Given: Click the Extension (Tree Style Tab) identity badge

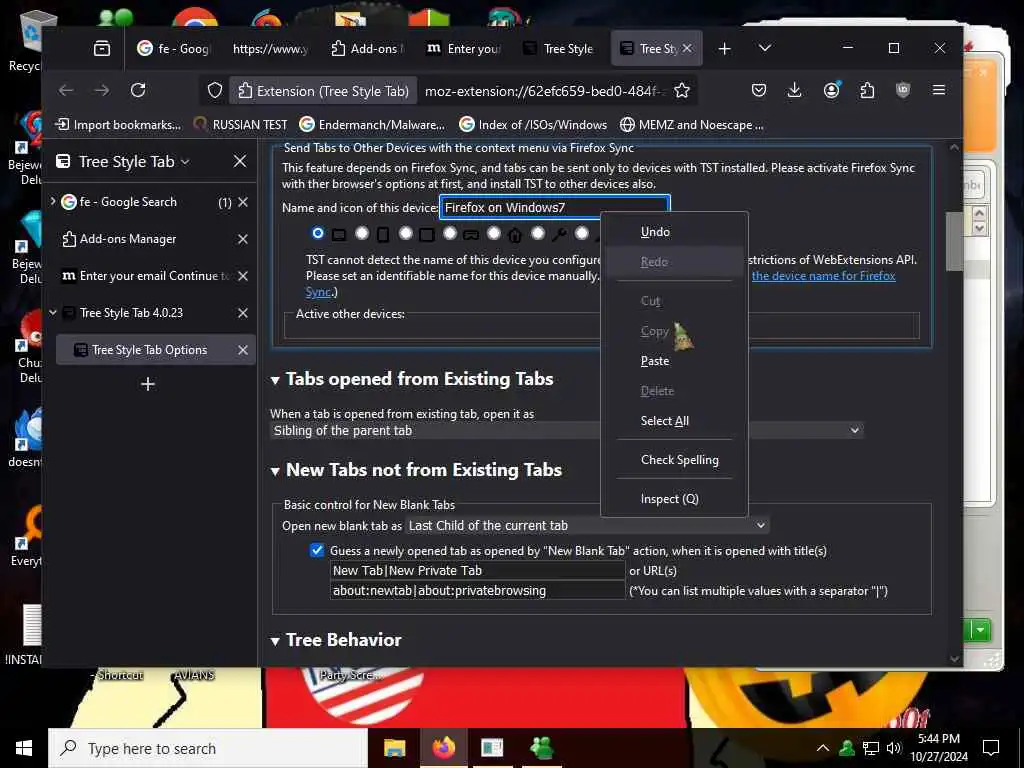Looking at the screenshot, I should coord(323,91).
